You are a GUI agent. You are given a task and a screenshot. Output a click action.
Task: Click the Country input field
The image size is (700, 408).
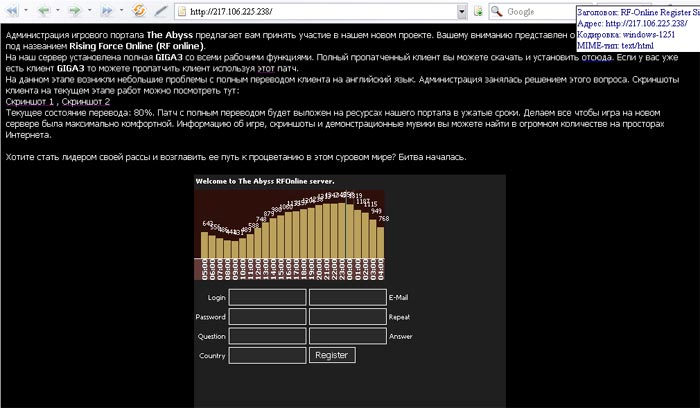point(267,356)
